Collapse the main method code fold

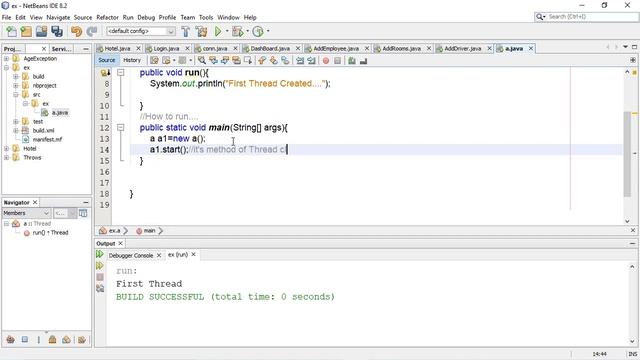click(x=120, y=127)
